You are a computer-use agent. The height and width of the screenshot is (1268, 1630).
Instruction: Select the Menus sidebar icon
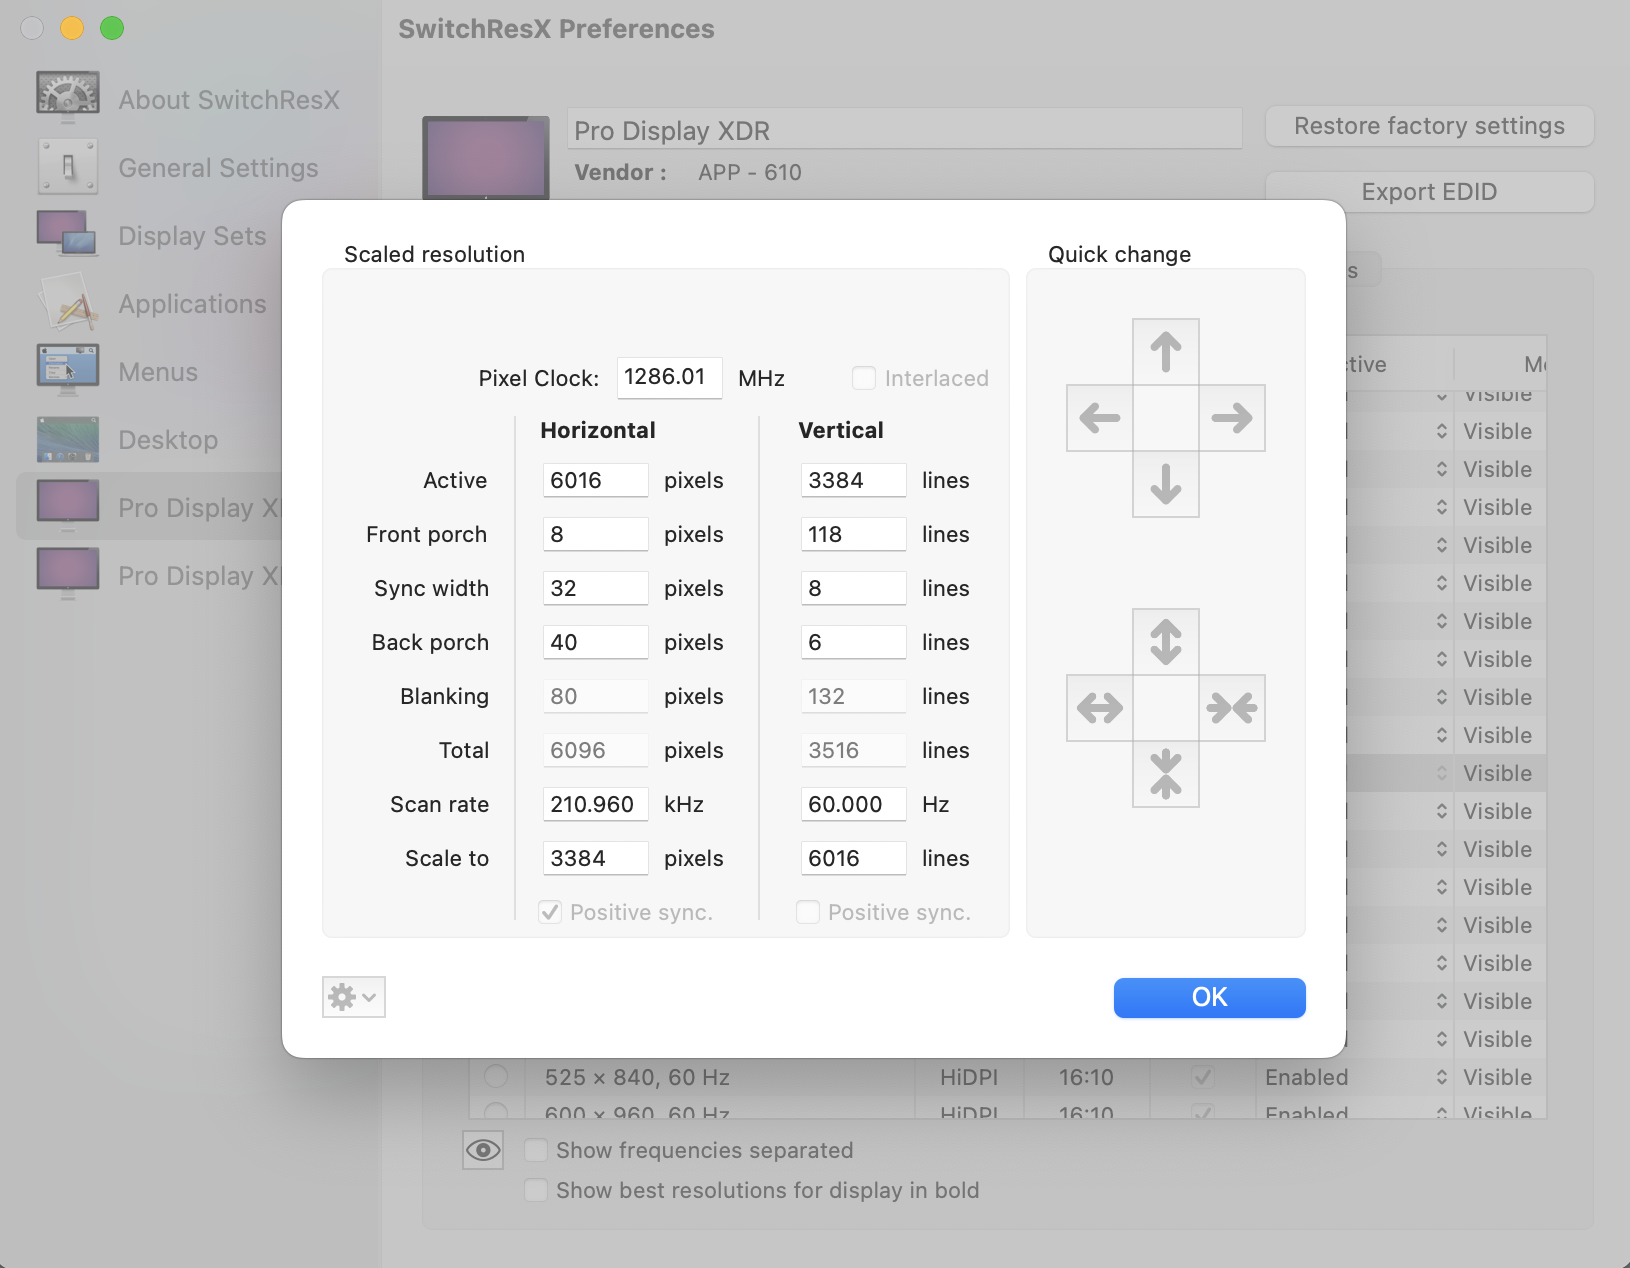point(68,370)
